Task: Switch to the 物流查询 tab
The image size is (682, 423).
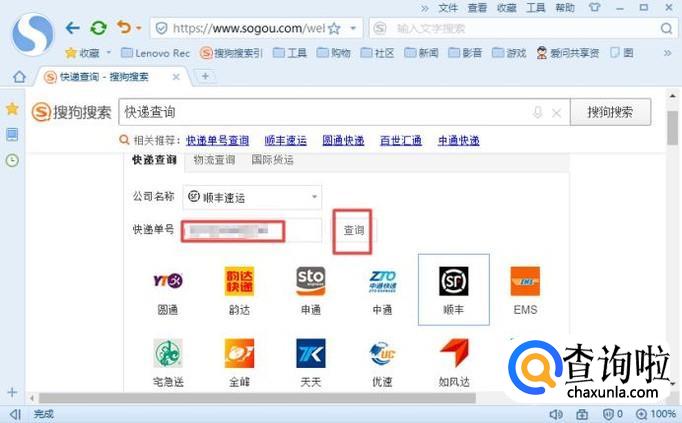Action: pos(214,160)
